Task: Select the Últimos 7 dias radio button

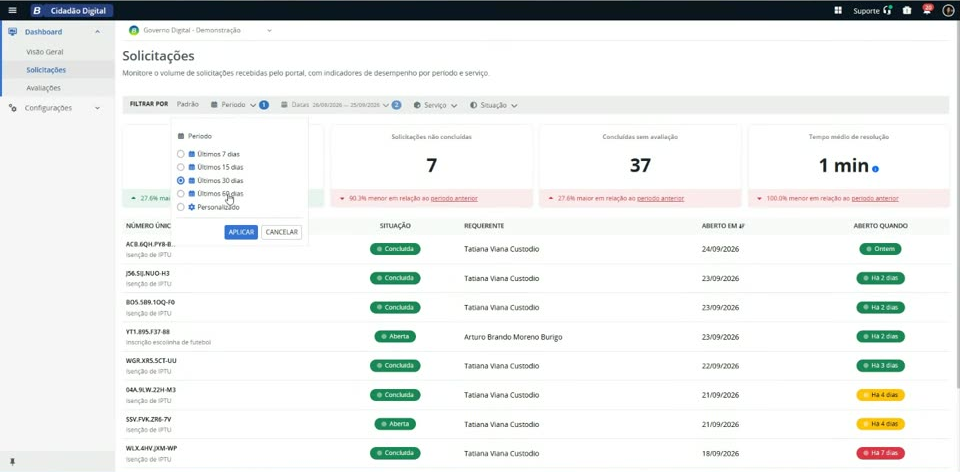Action: pos(181,154)
